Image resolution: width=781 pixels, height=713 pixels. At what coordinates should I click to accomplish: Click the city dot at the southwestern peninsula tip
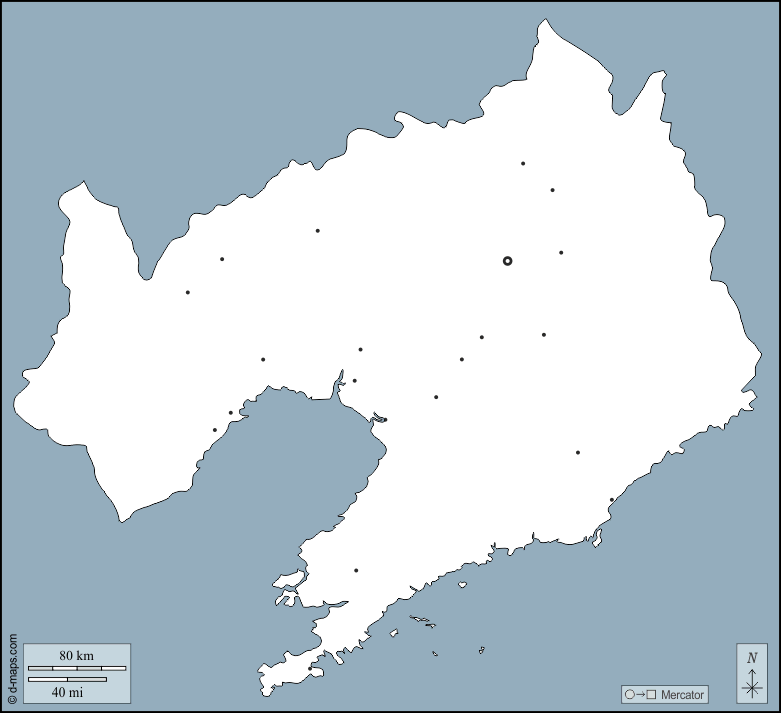[x=310, y=669]
